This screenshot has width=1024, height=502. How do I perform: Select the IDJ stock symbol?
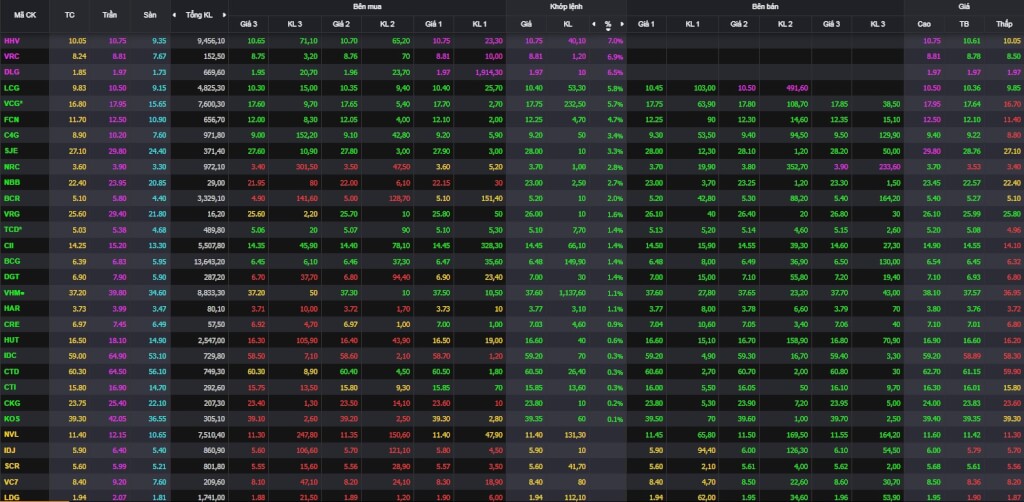[9, 449]
